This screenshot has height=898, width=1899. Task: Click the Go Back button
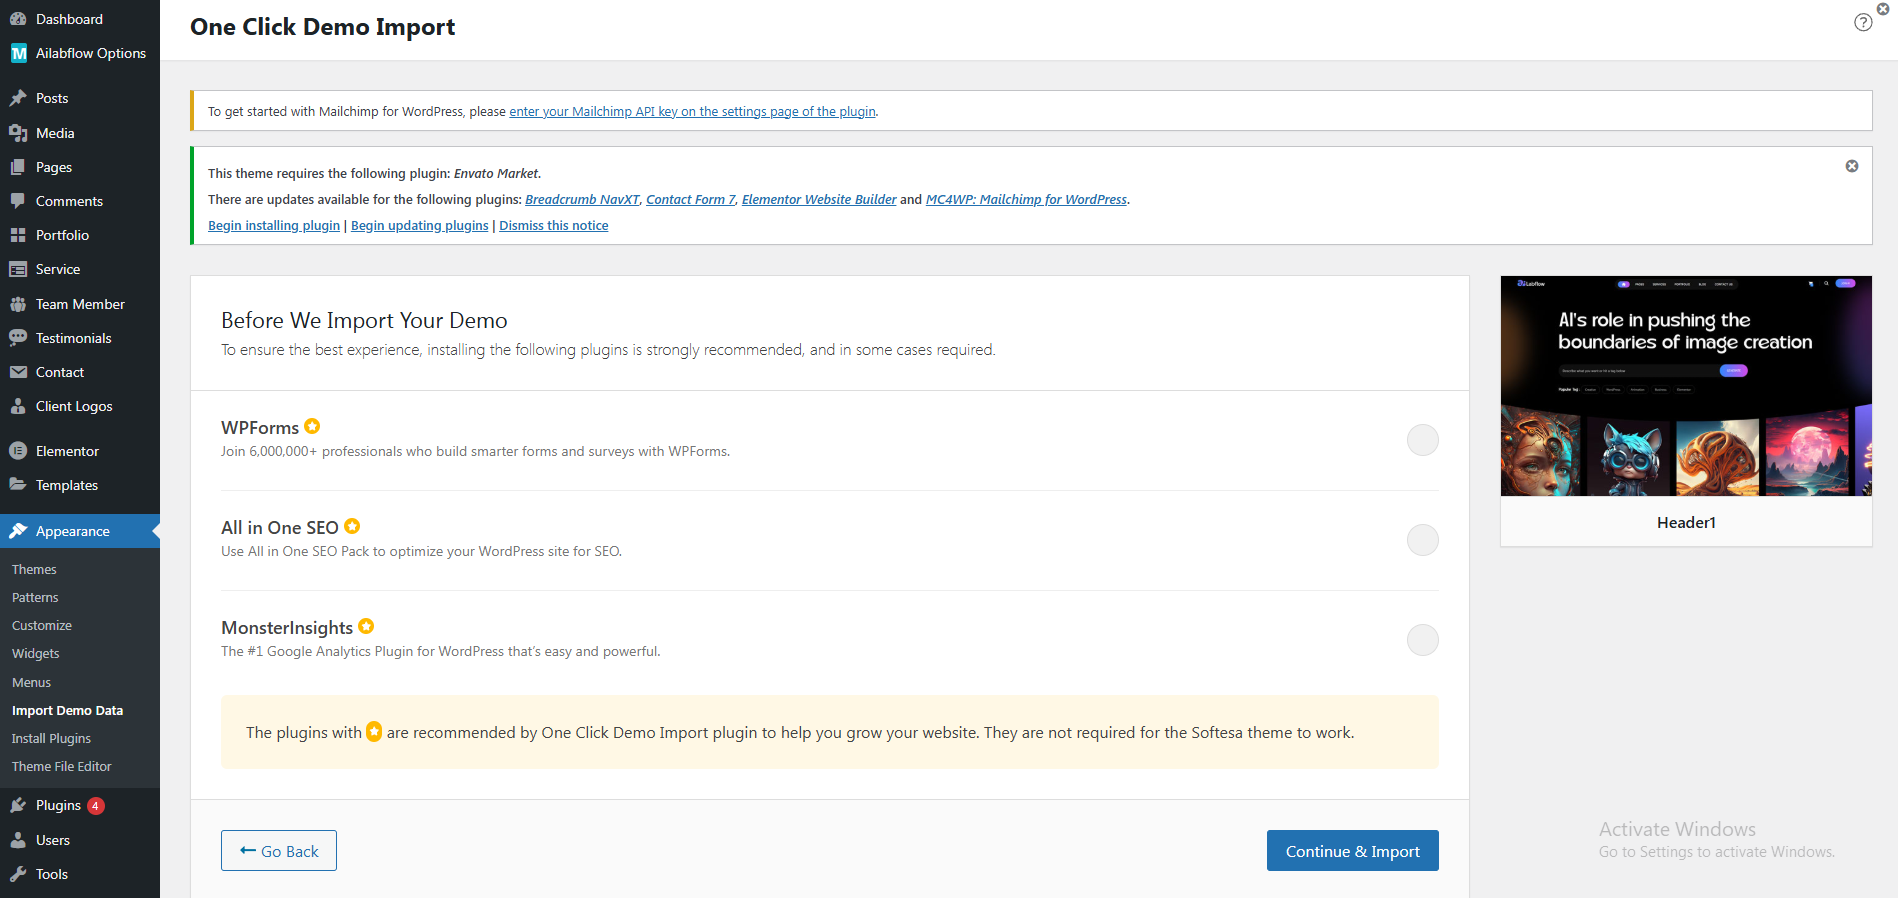point(279,851)
